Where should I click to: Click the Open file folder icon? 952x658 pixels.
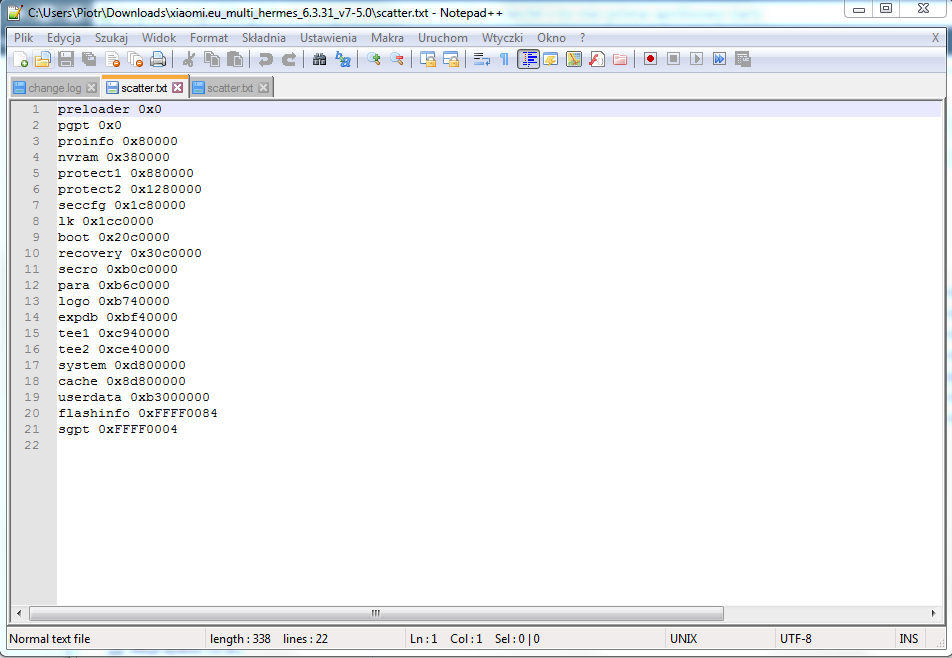click(42, 60)
